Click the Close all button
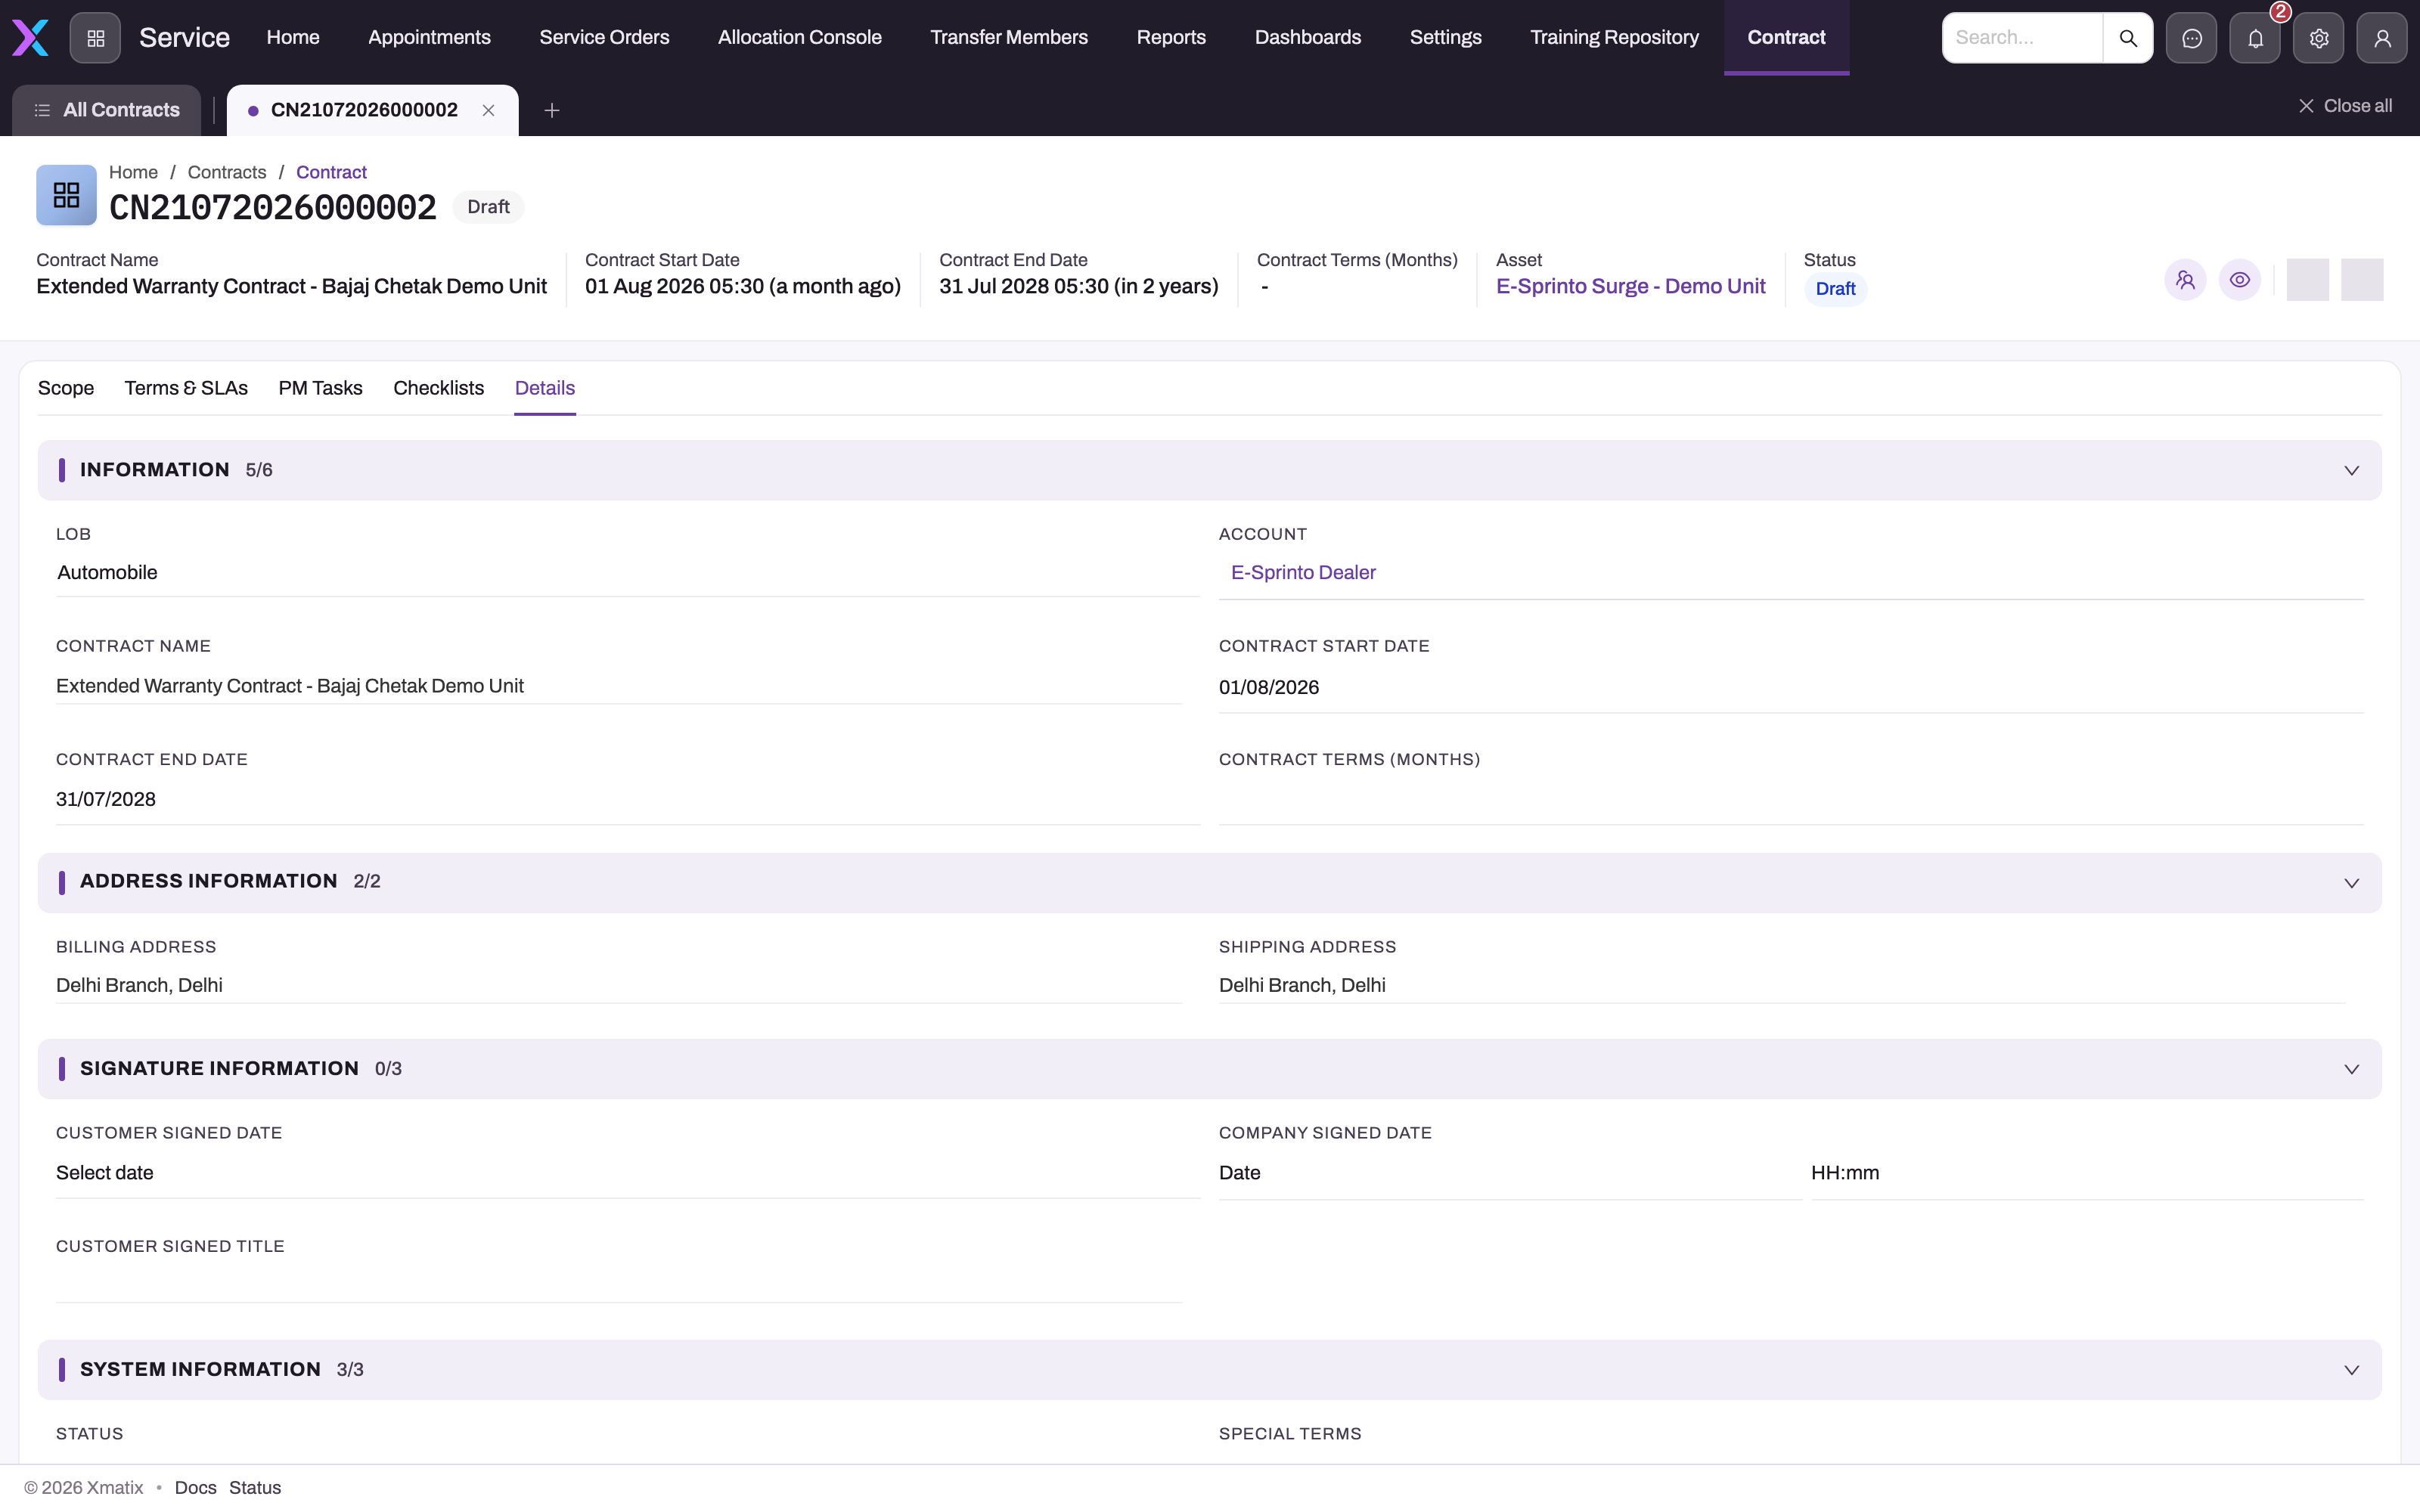 pos(2345,106)
